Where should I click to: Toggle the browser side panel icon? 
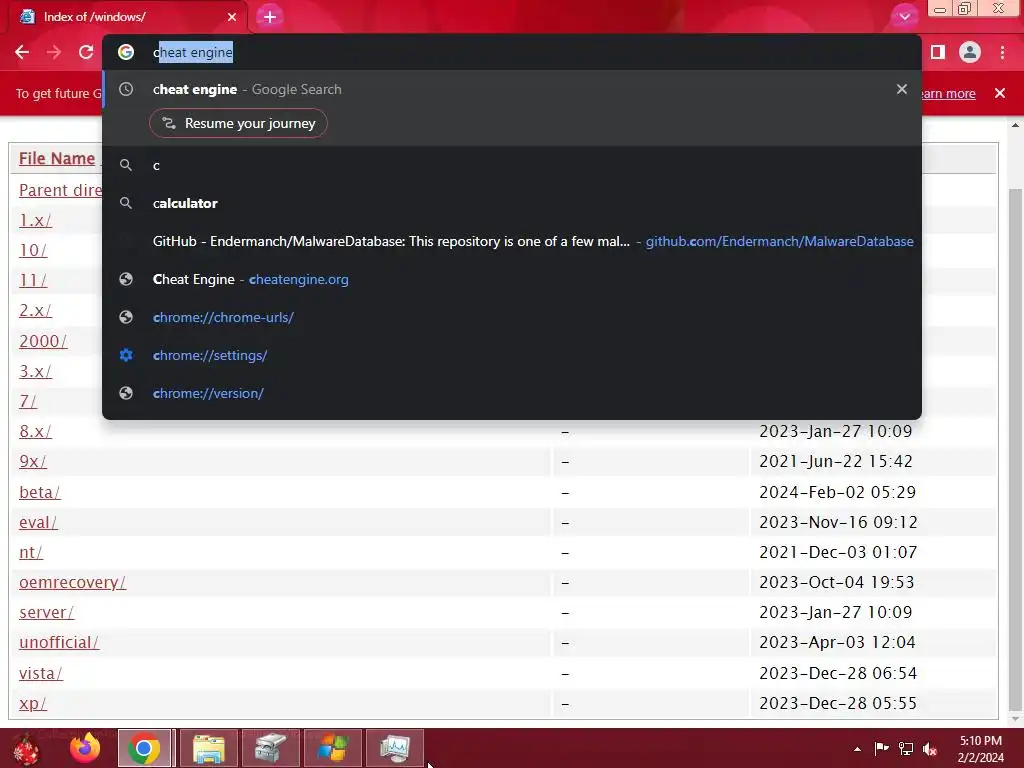coord(938,52)
